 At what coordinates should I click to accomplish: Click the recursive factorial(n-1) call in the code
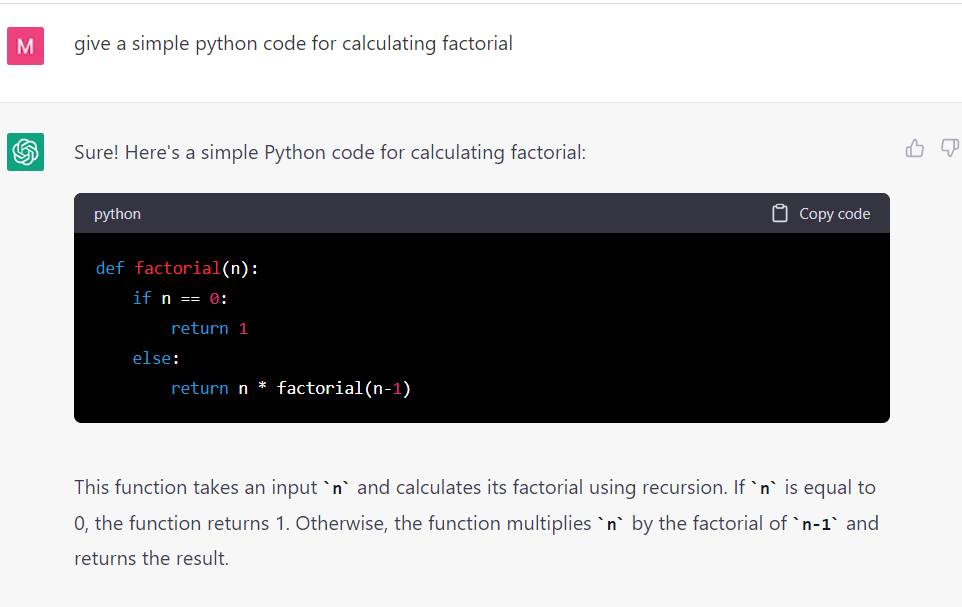click(344, 389)
